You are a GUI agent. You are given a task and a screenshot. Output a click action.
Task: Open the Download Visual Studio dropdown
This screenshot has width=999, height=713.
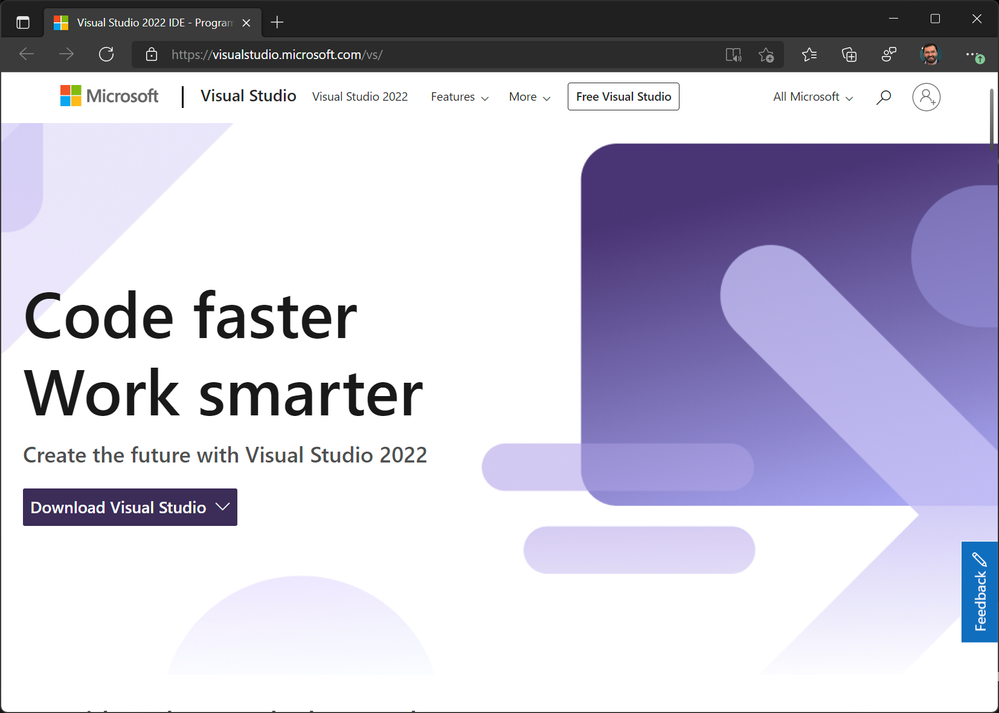[x=130, y=507]
